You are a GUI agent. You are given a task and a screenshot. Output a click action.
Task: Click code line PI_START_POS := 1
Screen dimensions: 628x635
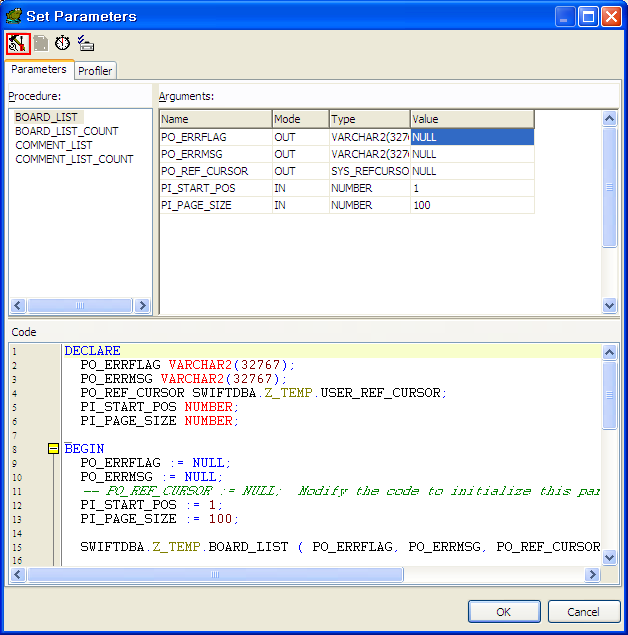pos(151,505)
